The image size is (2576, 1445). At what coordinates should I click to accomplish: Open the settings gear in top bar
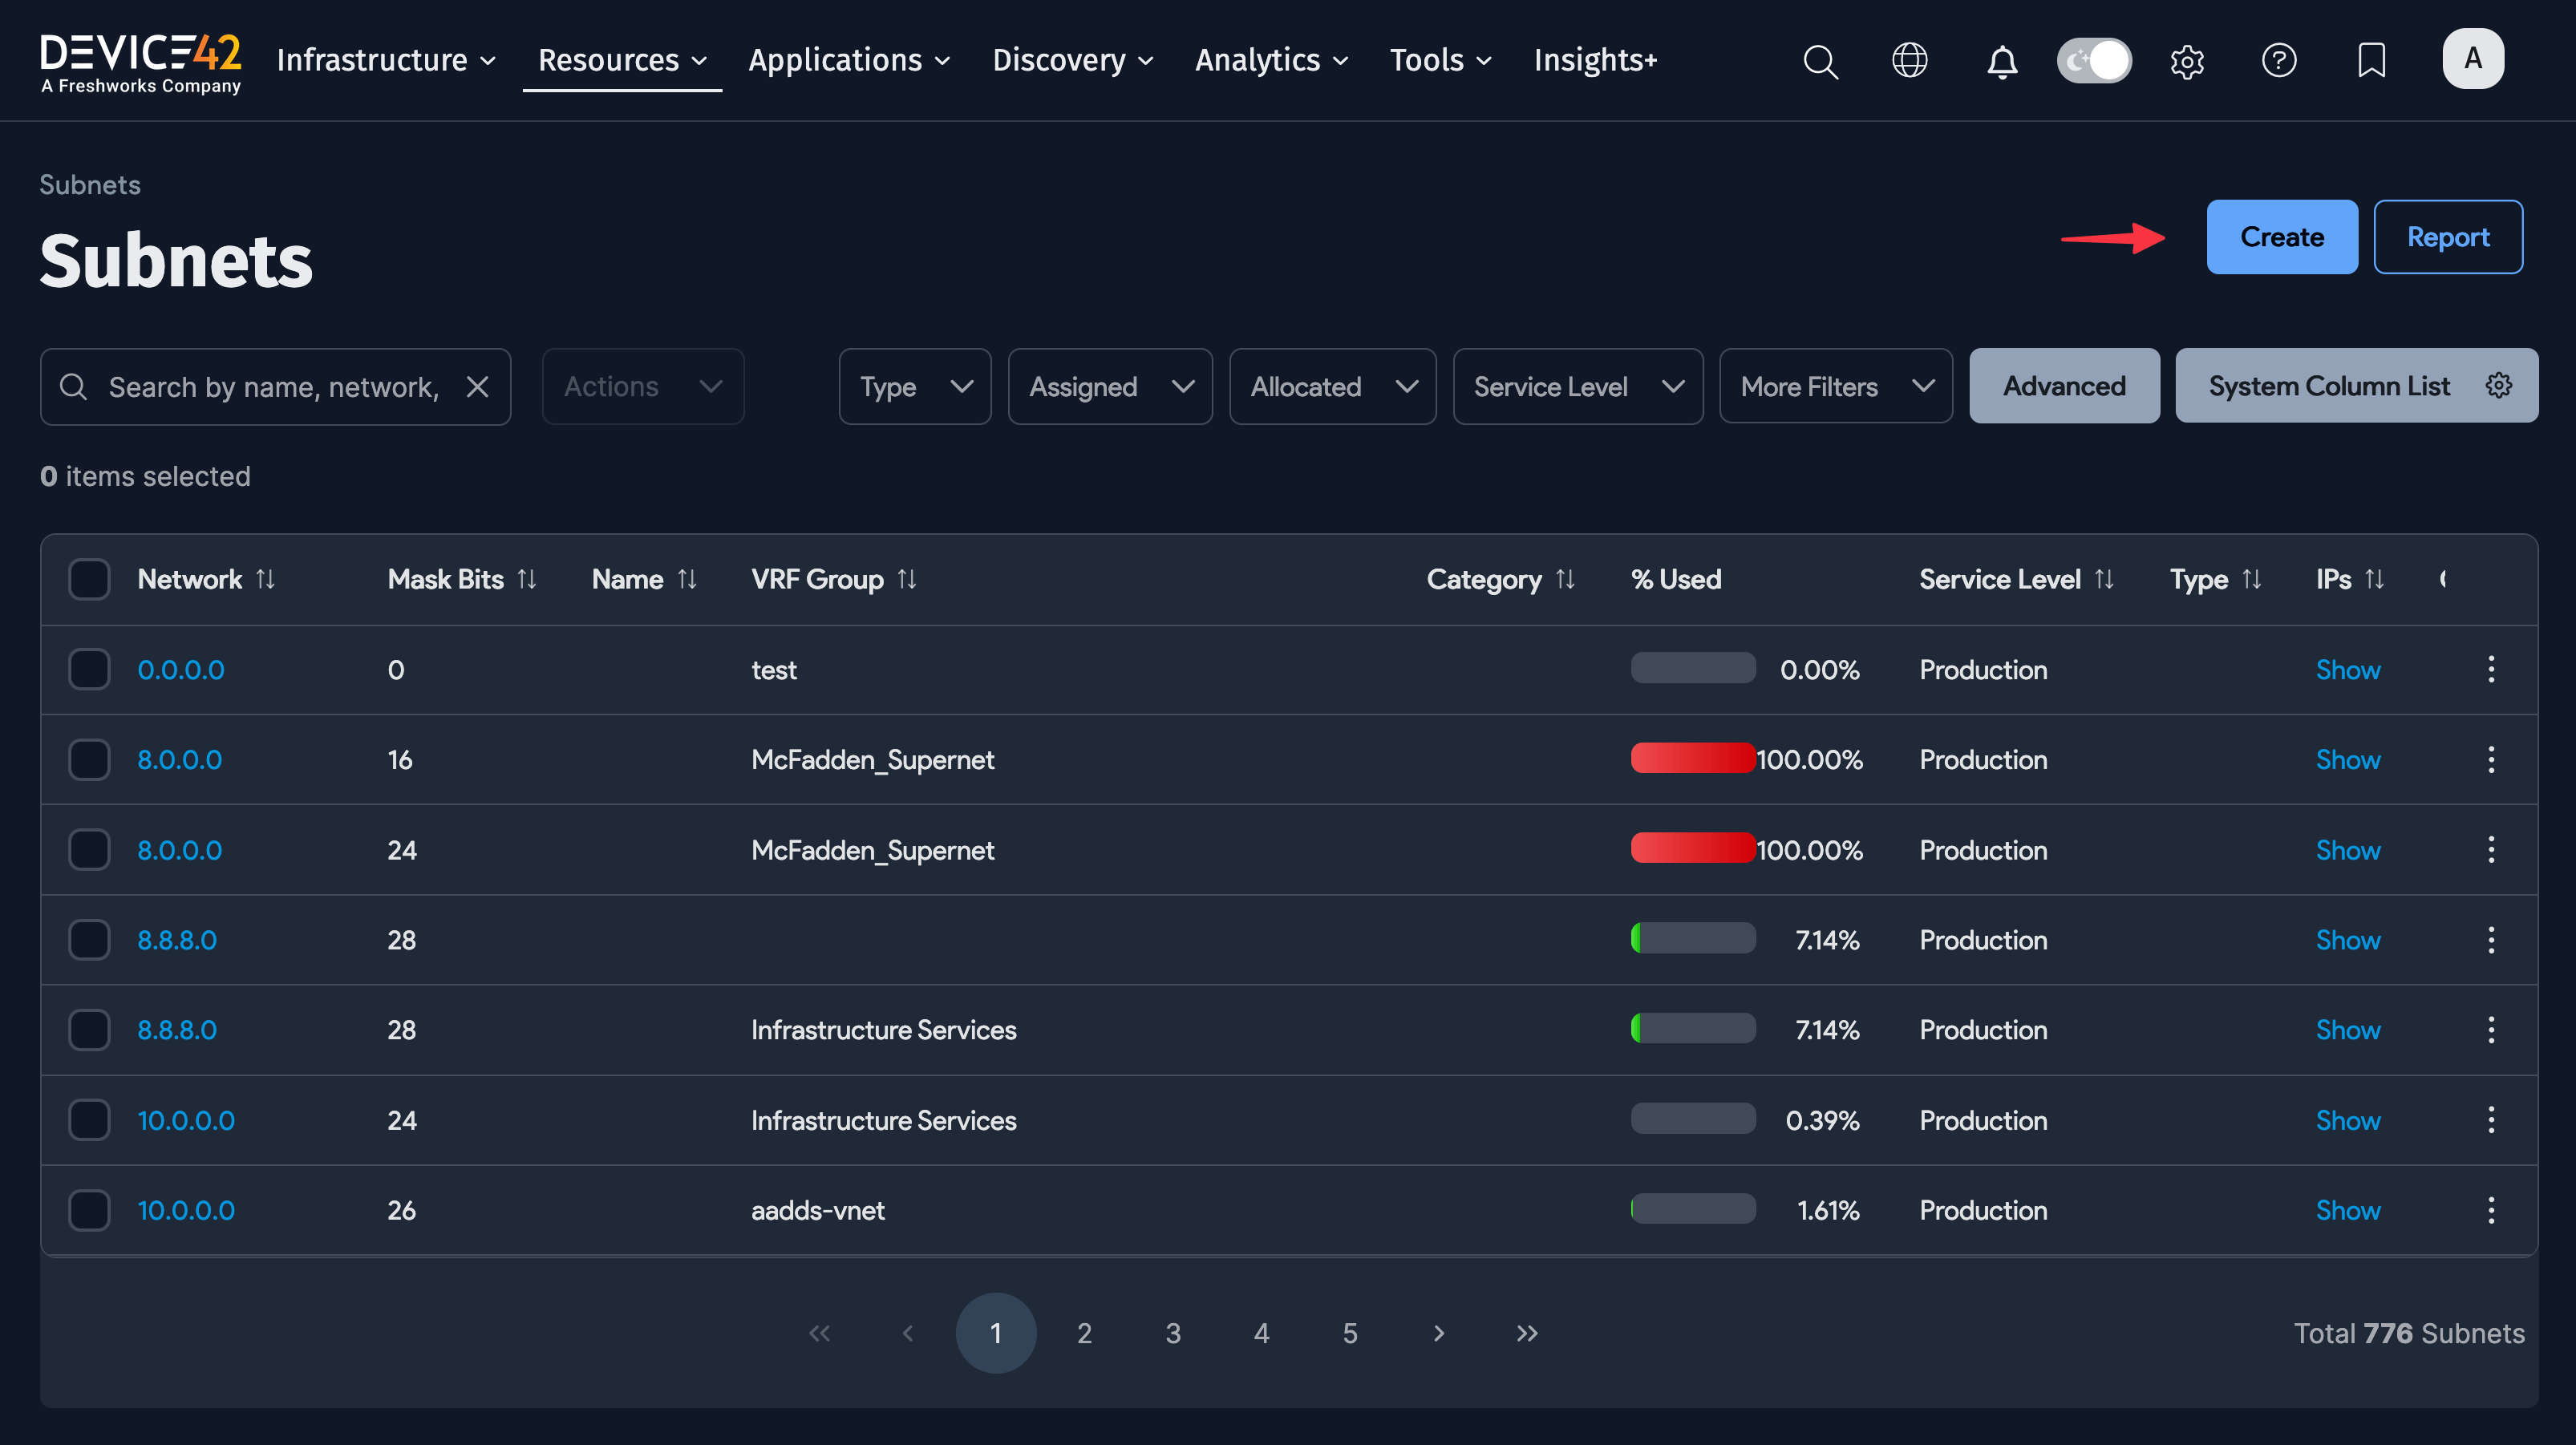(2187, 61)
